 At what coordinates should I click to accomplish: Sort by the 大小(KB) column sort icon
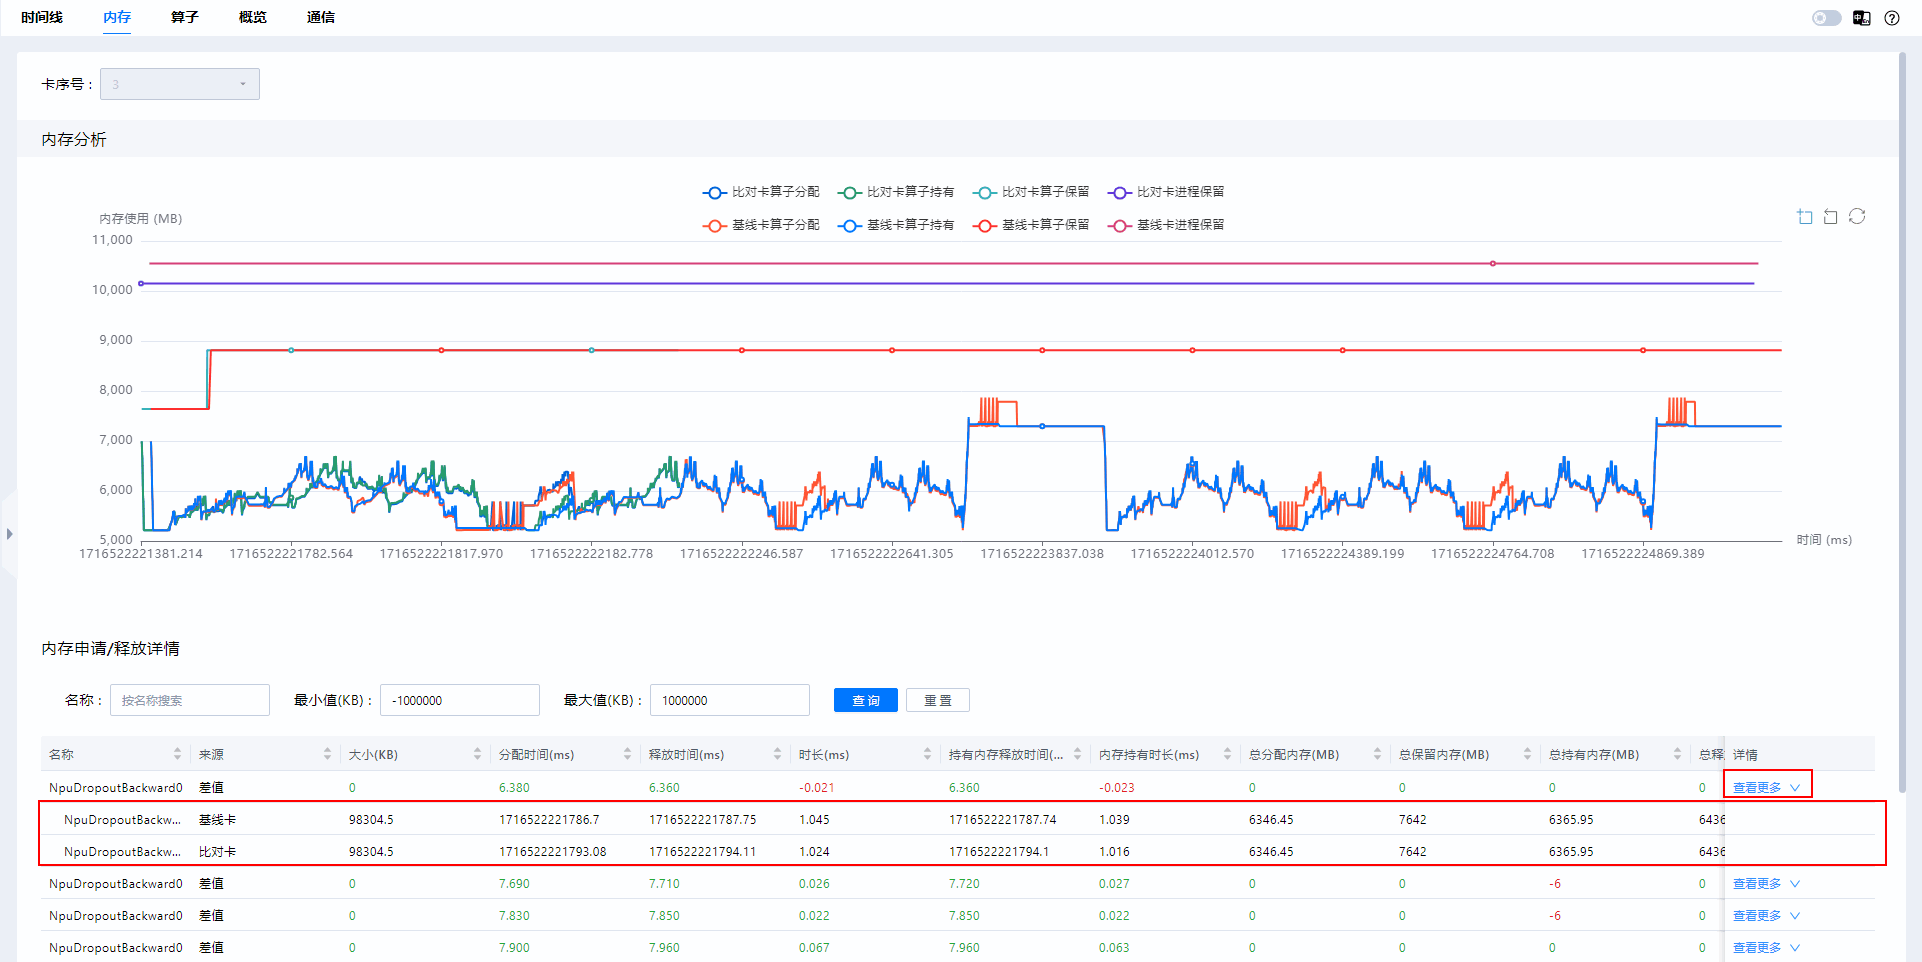[x=477, y=754]
